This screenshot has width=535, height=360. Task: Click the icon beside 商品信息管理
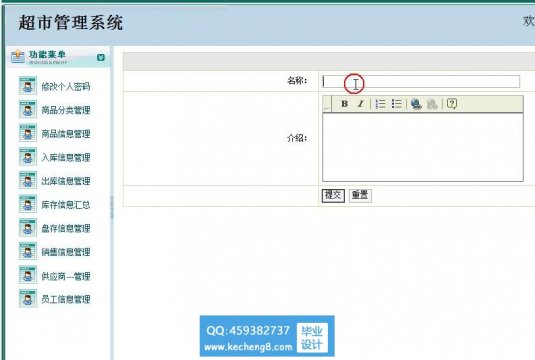[28, 133]
